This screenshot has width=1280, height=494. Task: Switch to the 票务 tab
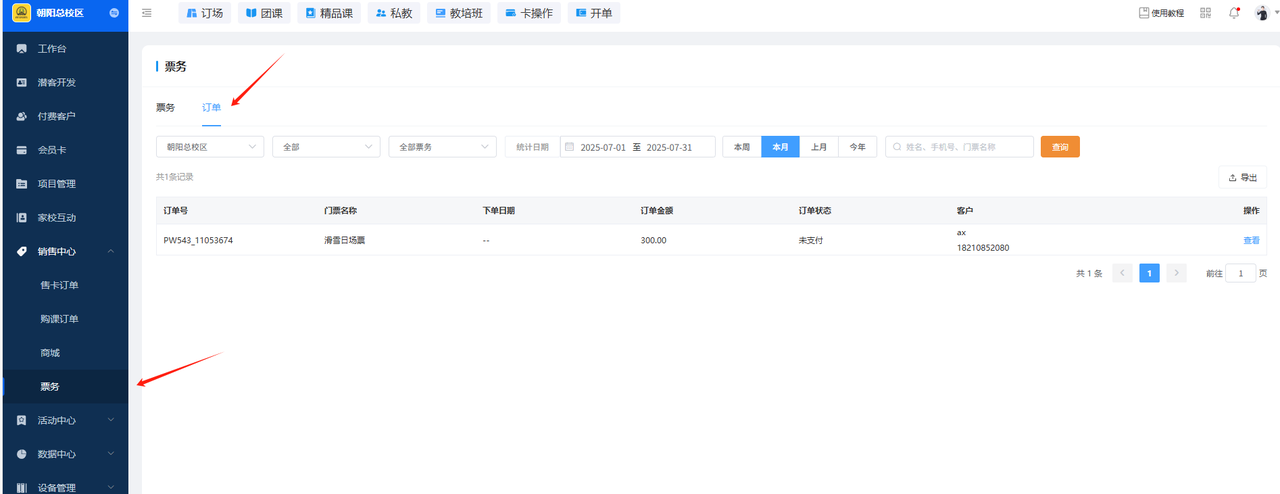coord(165,107)
